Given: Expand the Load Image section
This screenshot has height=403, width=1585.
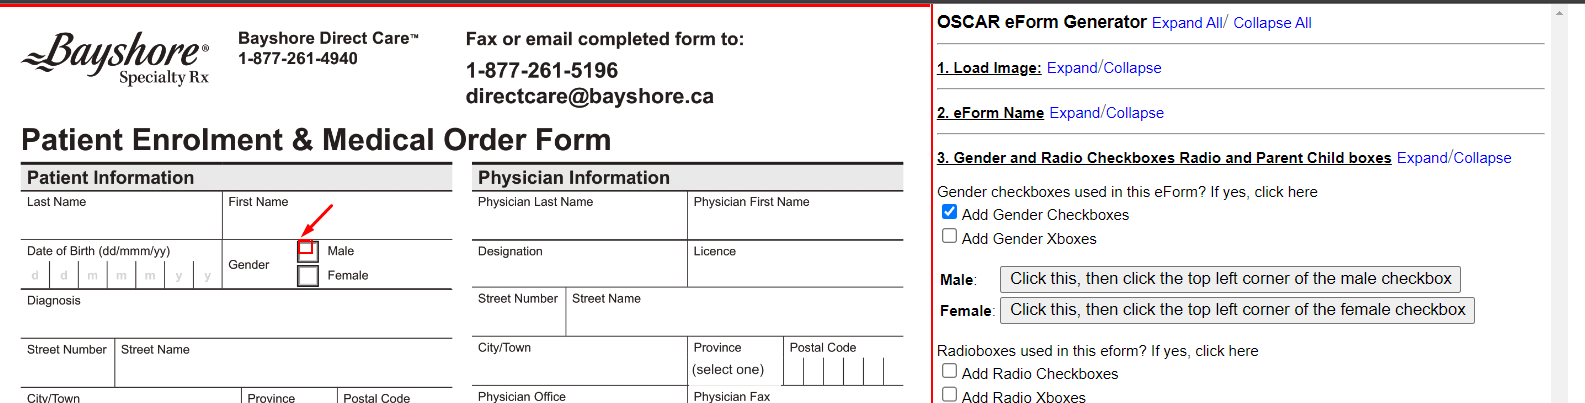Looking at the screenshot, I should click(x=1072, y=68).
